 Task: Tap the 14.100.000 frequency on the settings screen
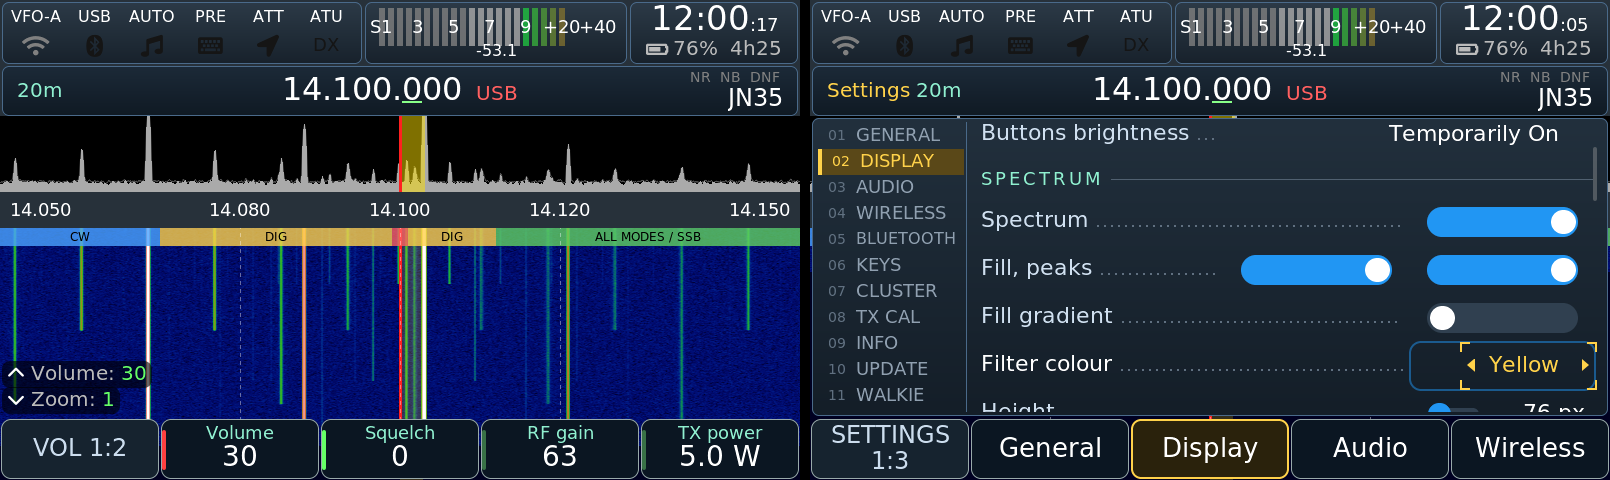(x=1182, y=90)
